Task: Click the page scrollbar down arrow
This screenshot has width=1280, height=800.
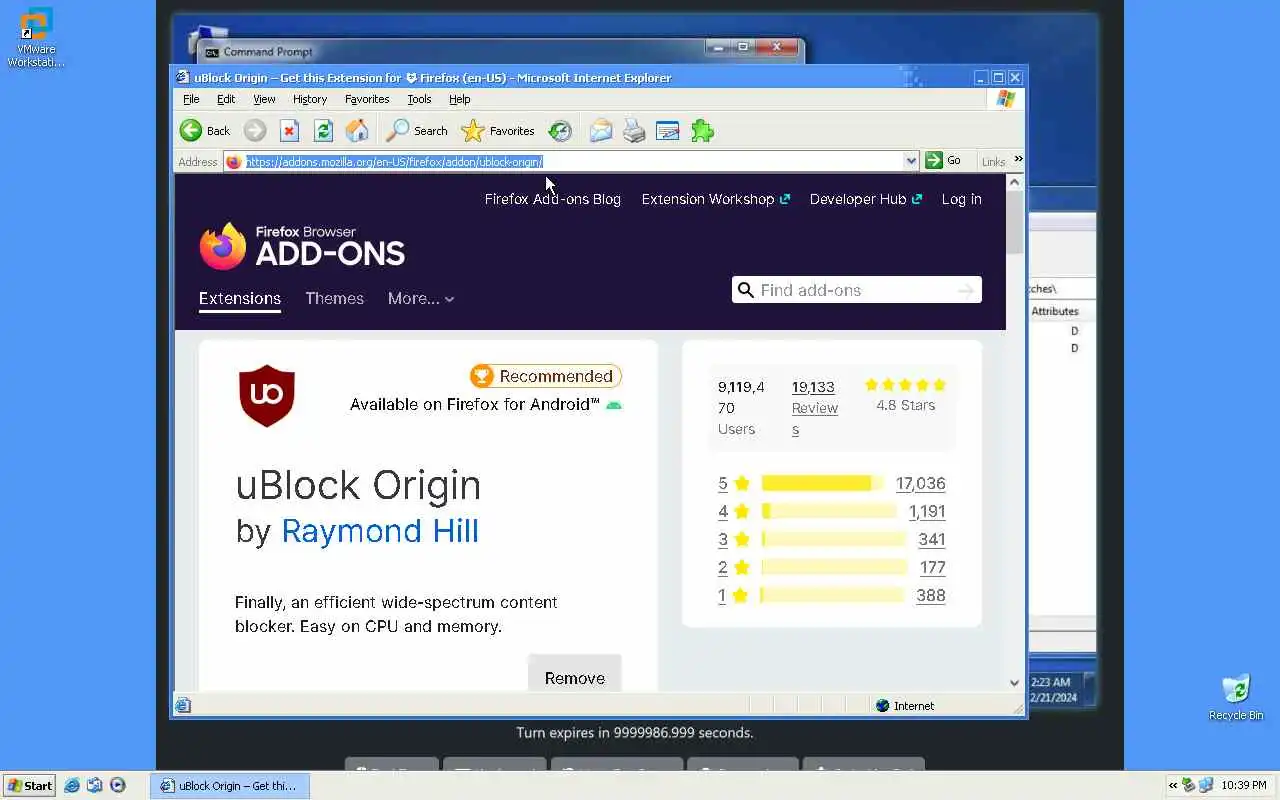Action: [x=1015, y=683]
